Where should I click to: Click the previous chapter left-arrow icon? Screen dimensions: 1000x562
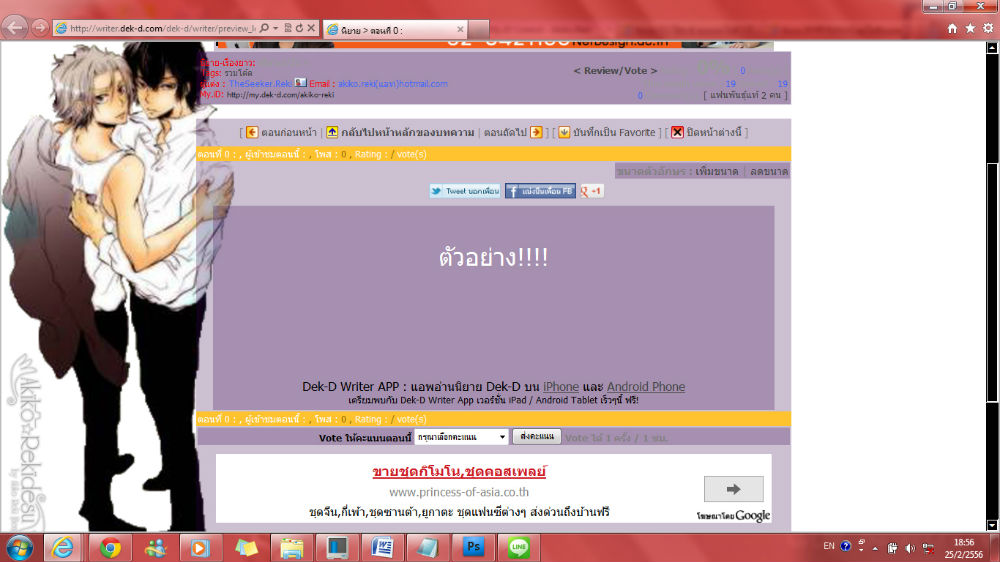pyautogui.click(x=252, y=132)
